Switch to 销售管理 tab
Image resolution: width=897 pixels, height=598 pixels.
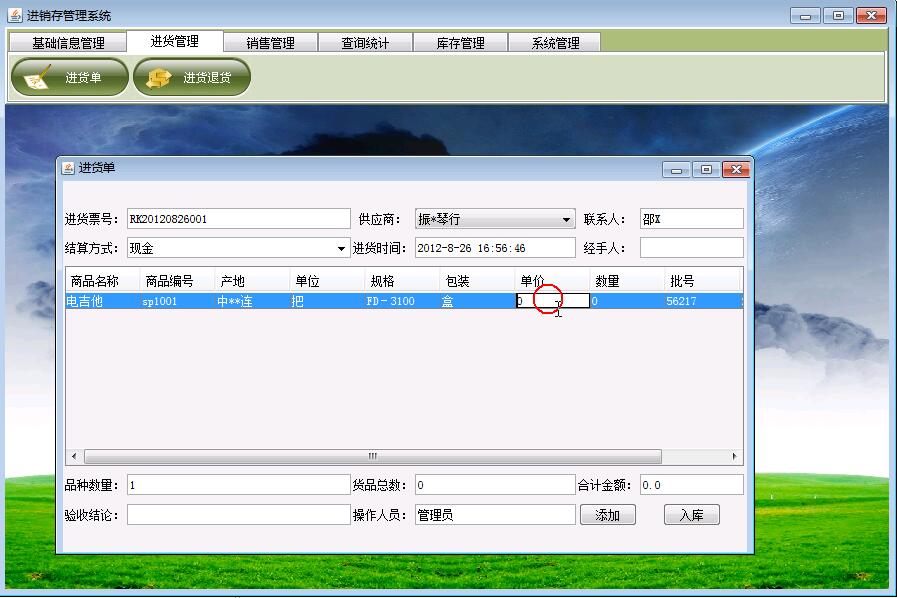pyautogui.click(x=271, y=43)
